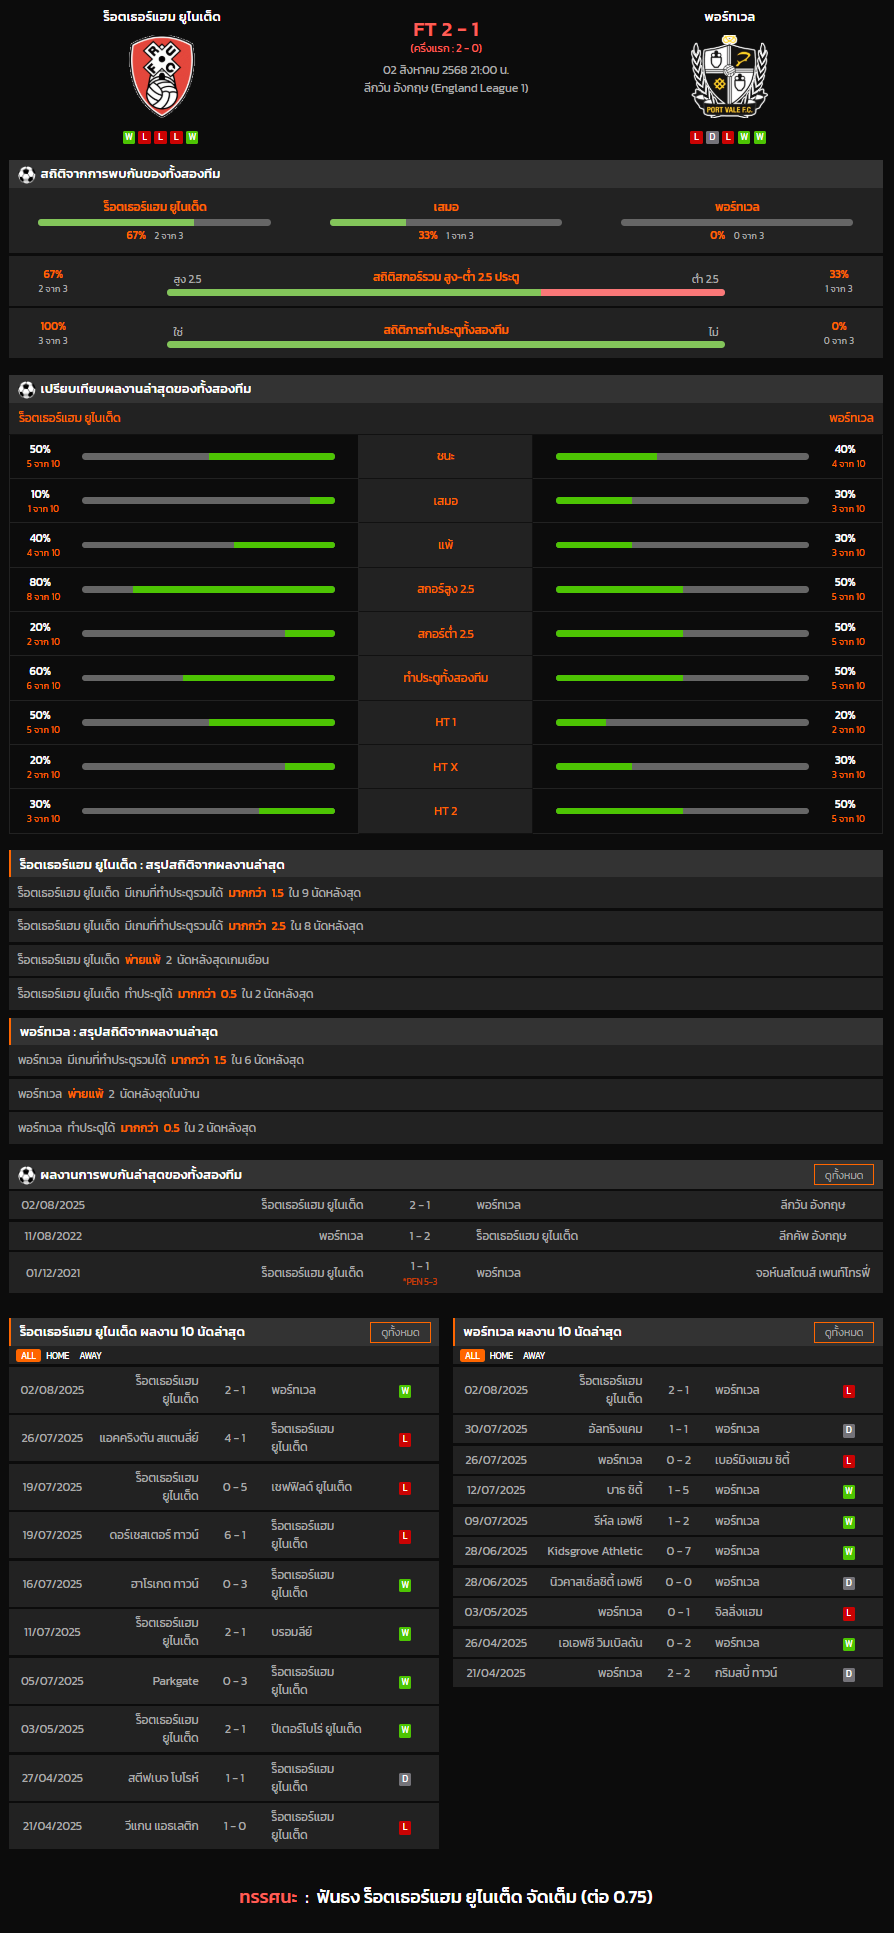This screenshot has width=894, height=1933.
Task: Select AWAY tab in Rotherham last 10 matches
Action: coord(91,1356)
